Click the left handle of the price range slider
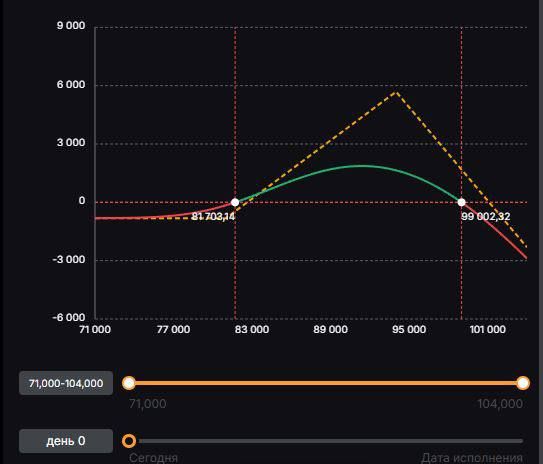Screen dimensions: 543x464 pyautogui.click(x=129, y=383)
